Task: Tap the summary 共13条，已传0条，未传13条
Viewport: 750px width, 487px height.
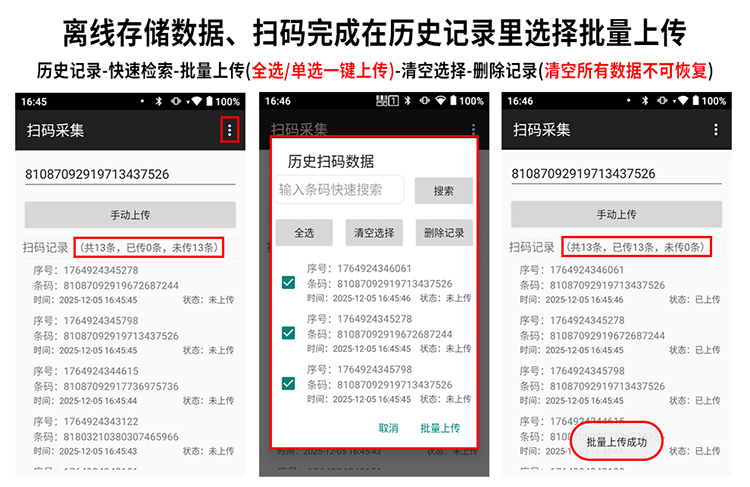Action: click(x=149, y=247)
